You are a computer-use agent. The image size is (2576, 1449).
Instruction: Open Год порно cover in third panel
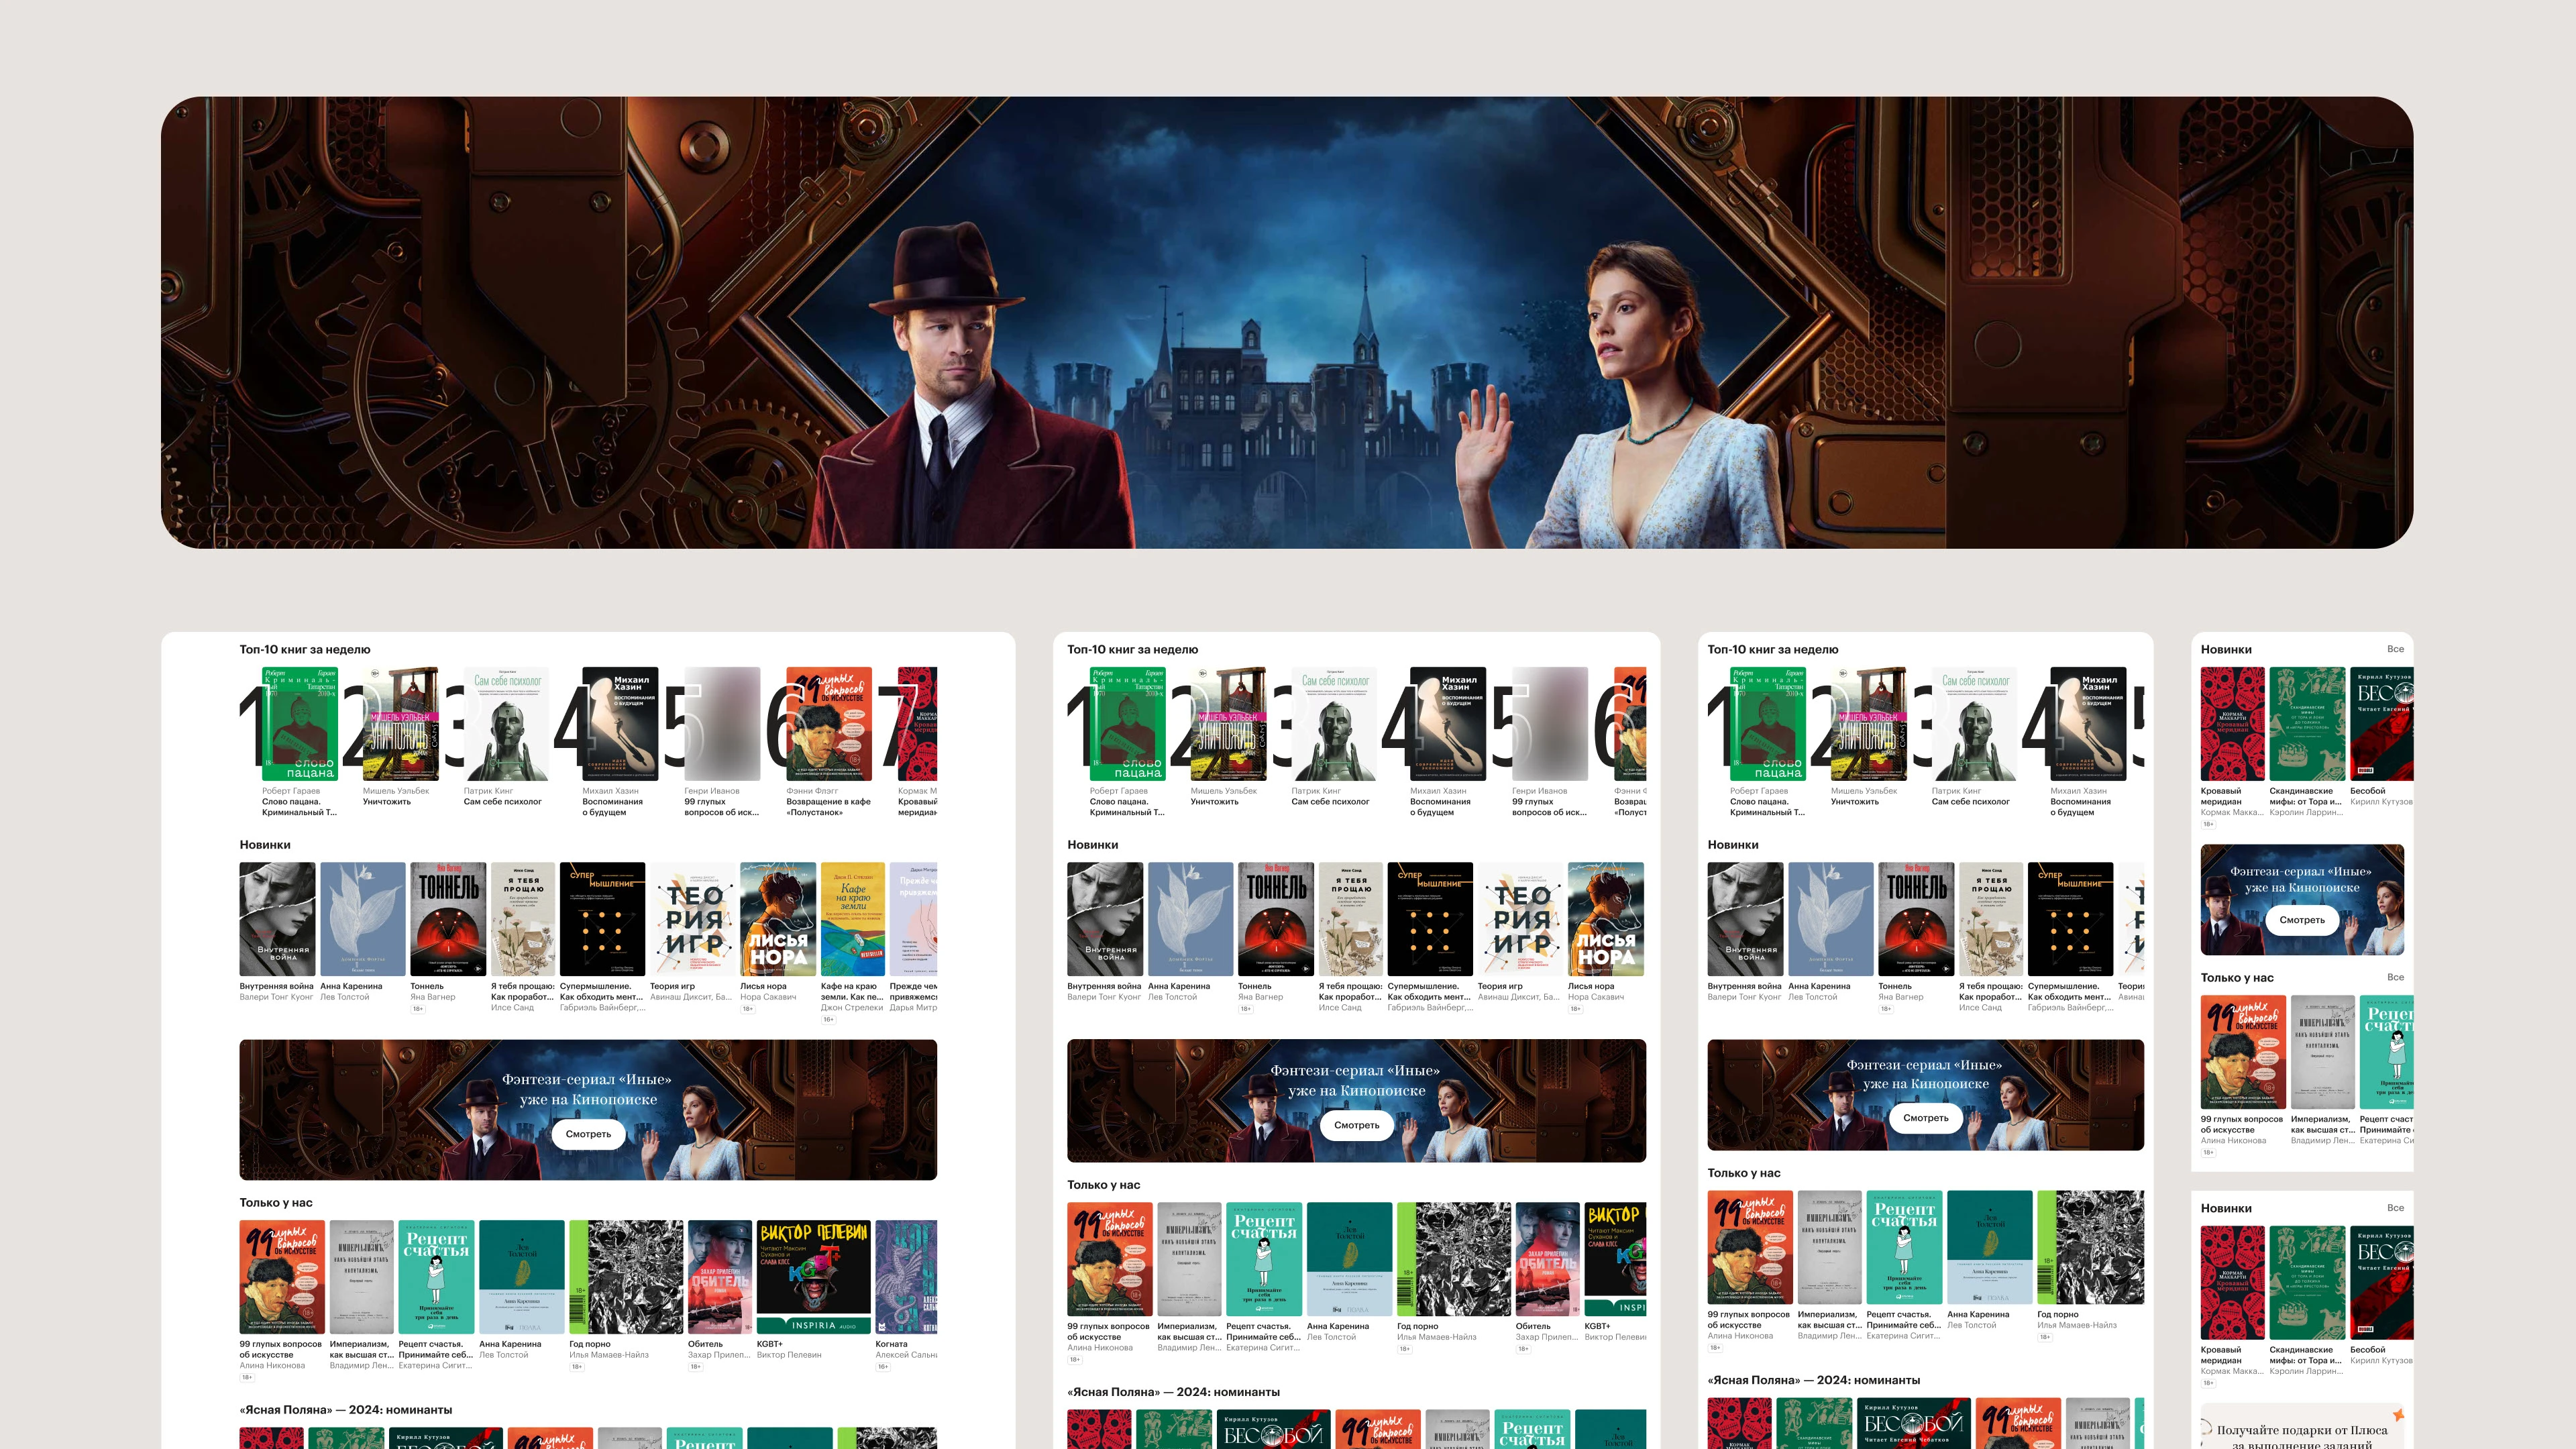(x=2091, y=1247)
